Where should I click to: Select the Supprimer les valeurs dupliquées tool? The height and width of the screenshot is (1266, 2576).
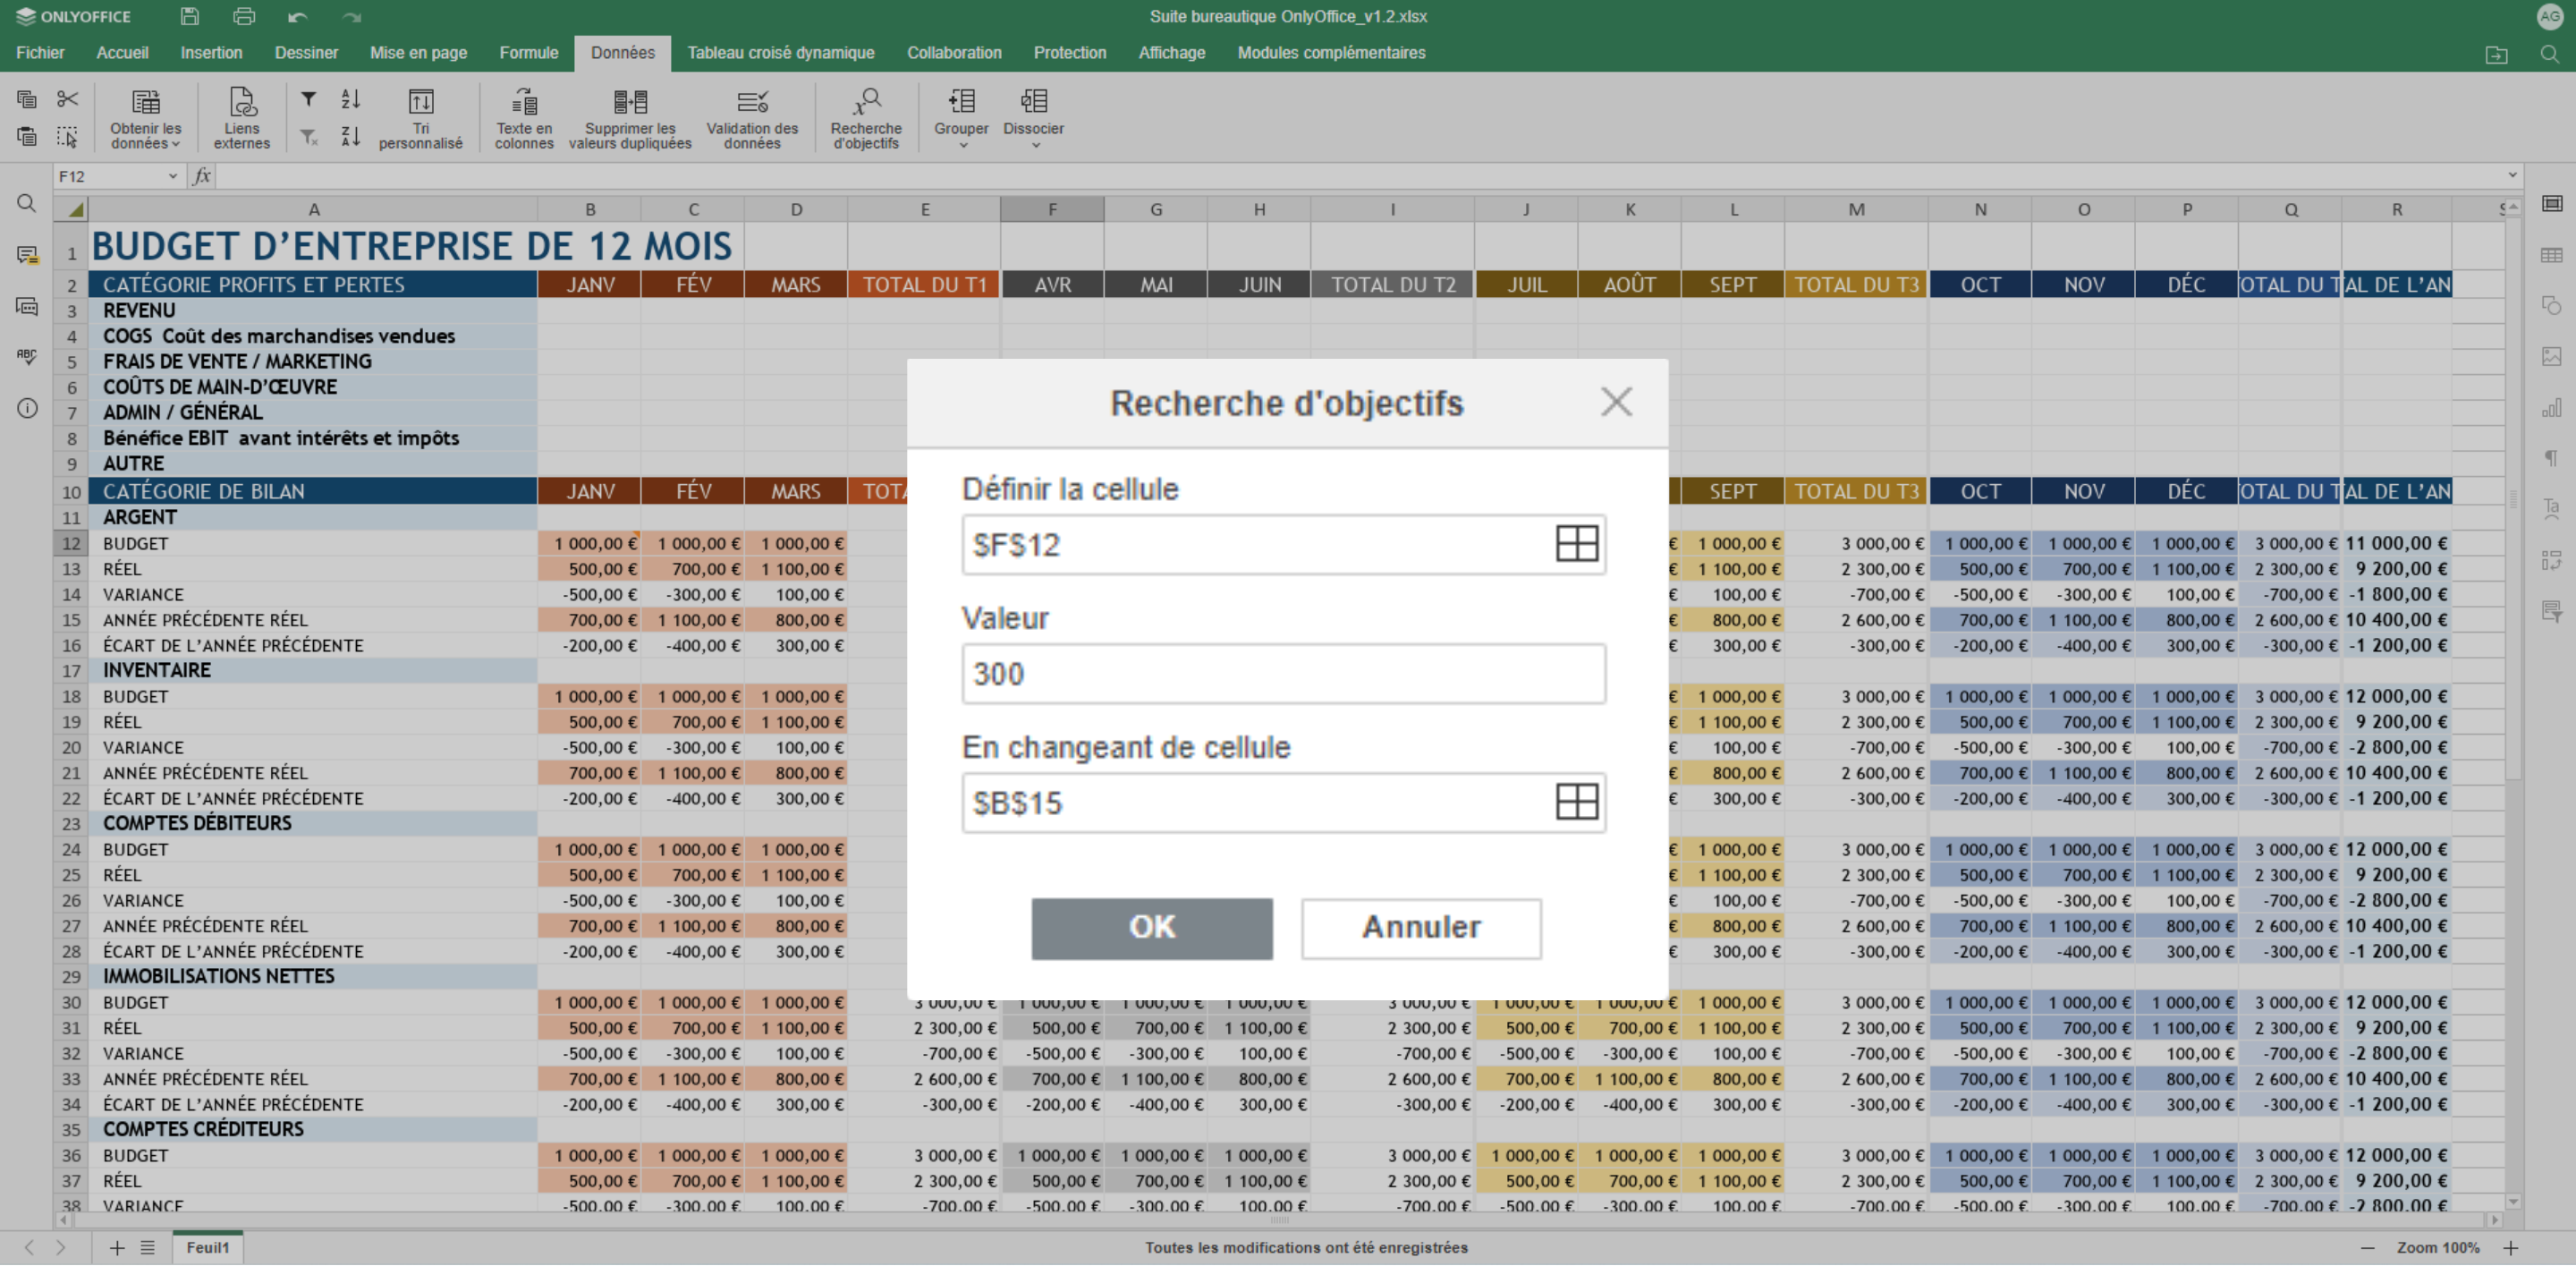630,117
